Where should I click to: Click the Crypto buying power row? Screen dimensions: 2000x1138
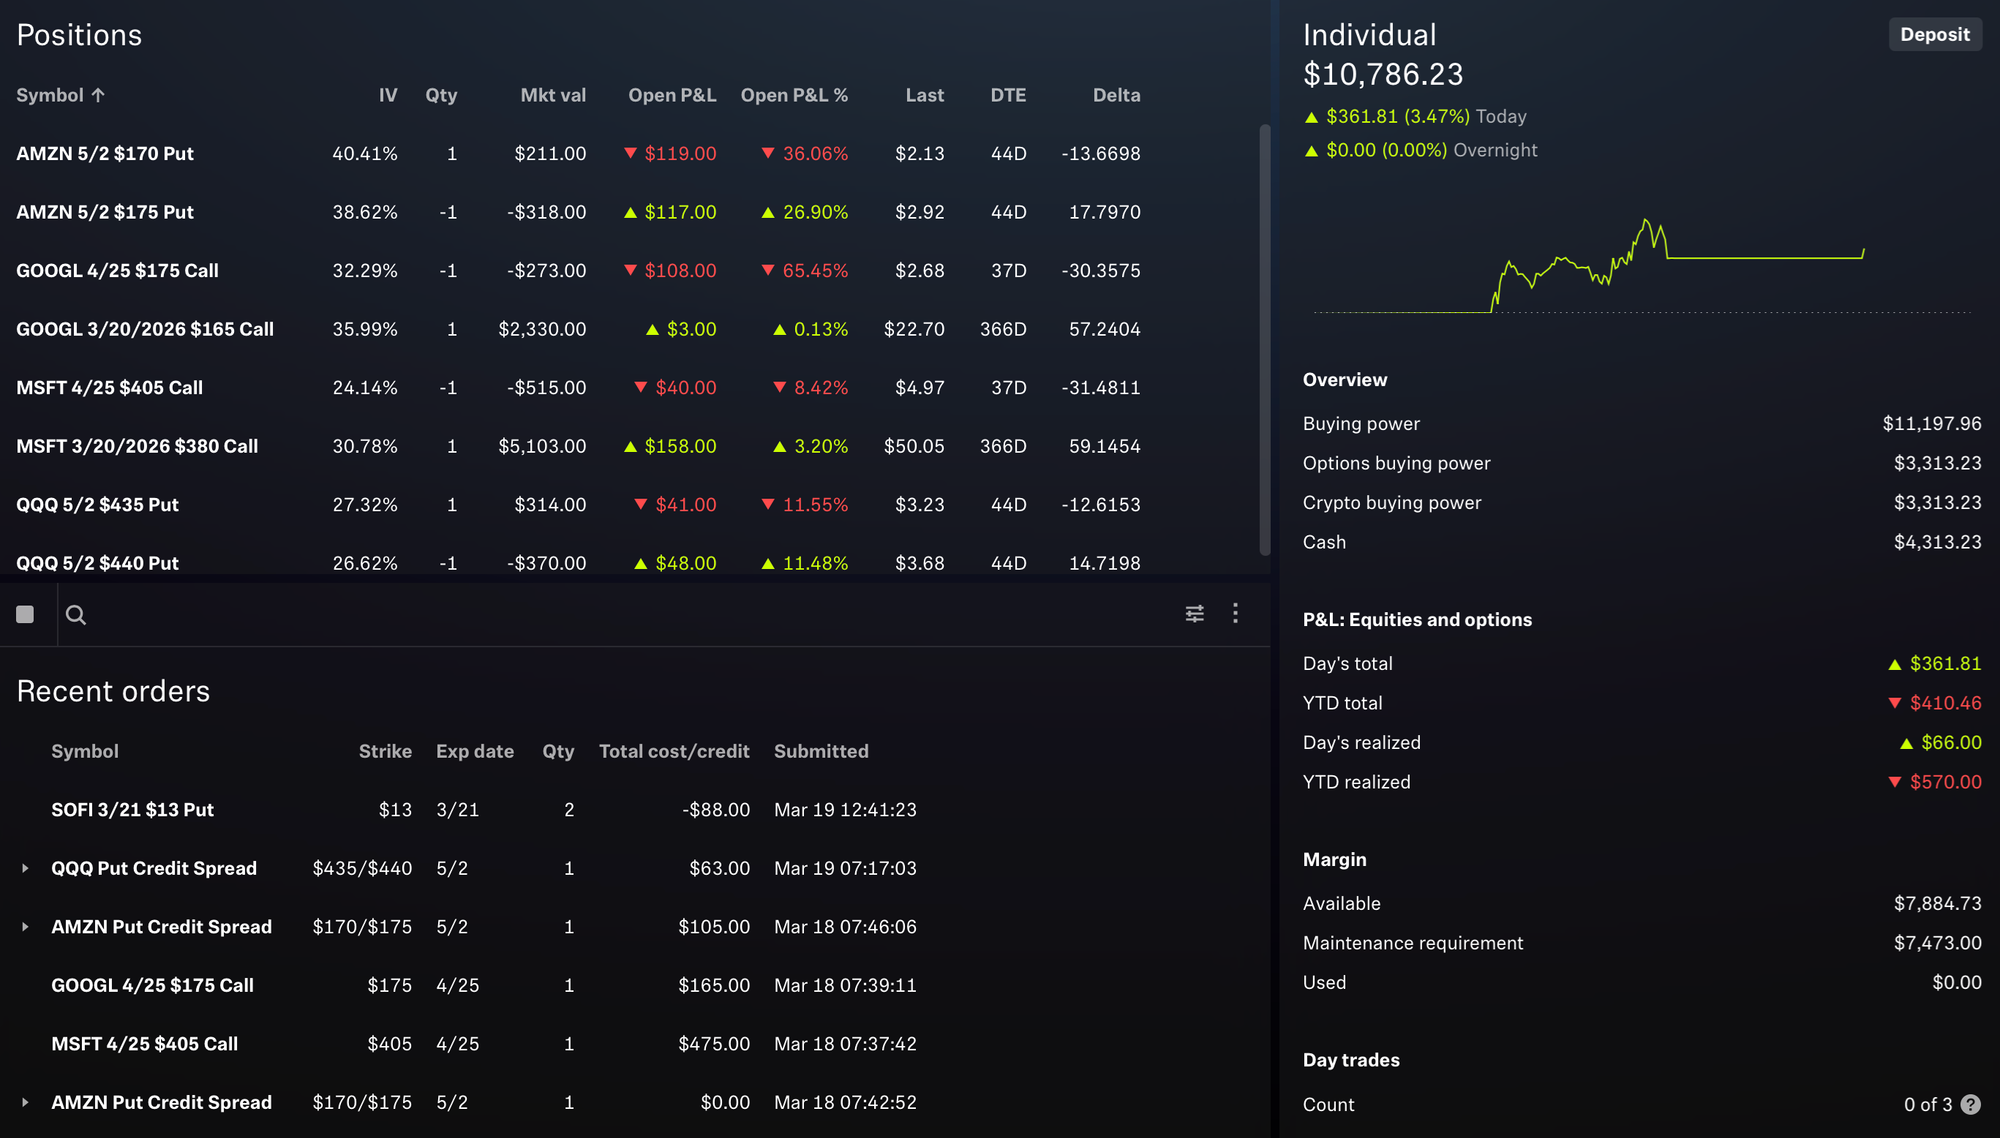coord(1642,502)
